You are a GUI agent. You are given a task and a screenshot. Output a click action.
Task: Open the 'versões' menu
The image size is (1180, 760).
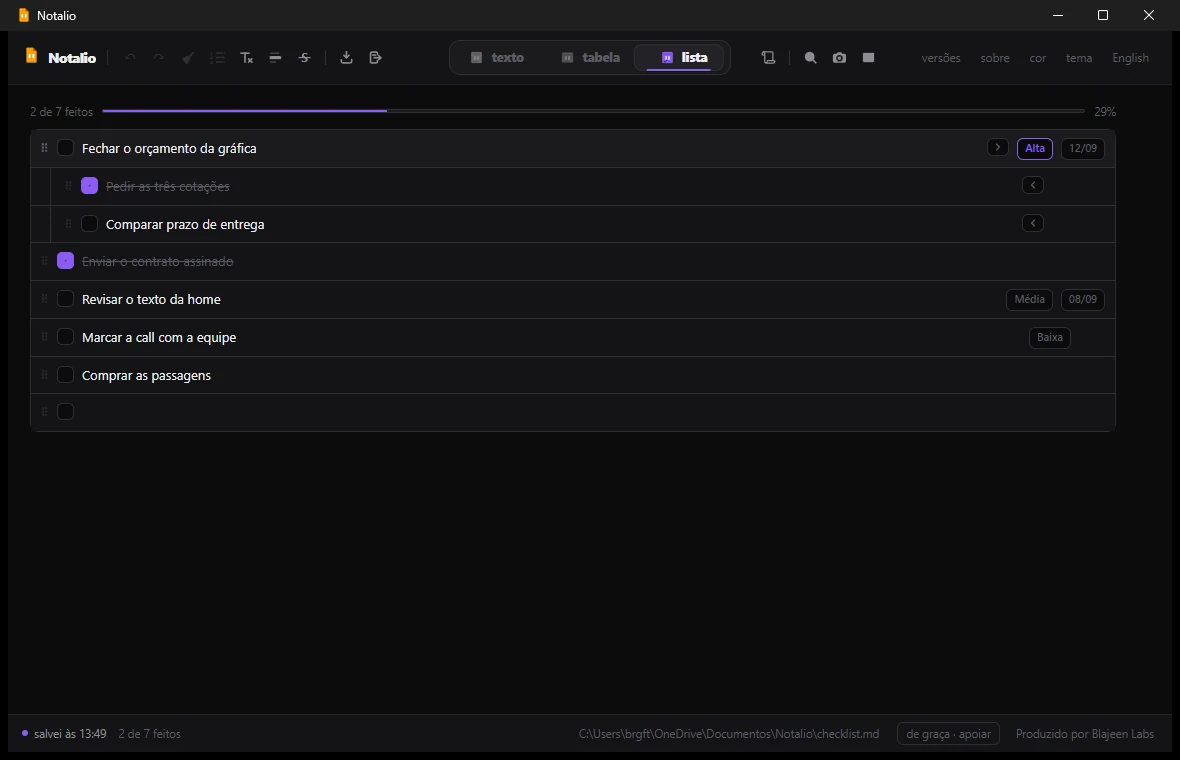point(941,58)
